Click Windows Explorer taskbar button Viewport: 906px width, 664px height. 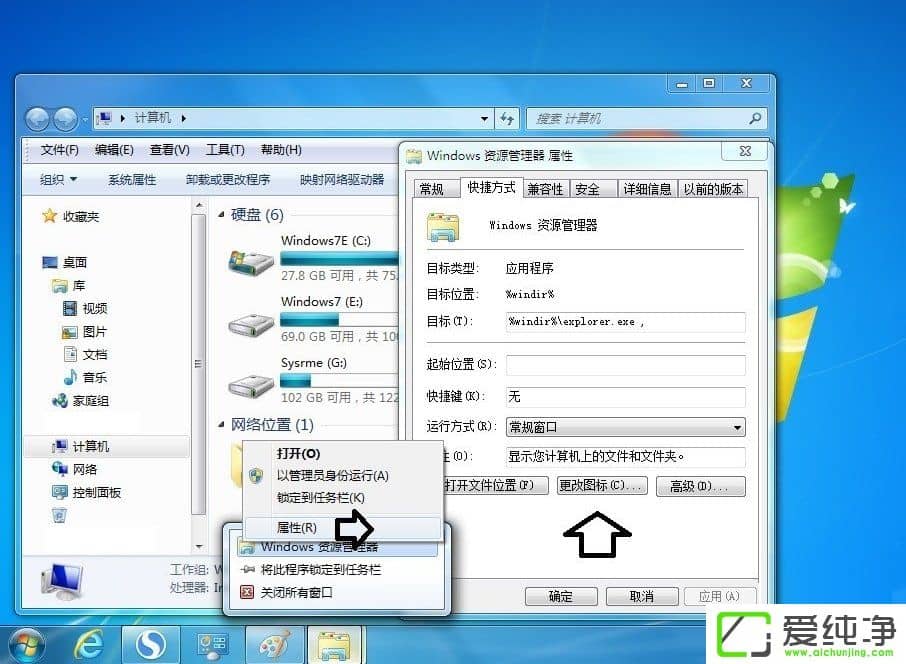334,645
